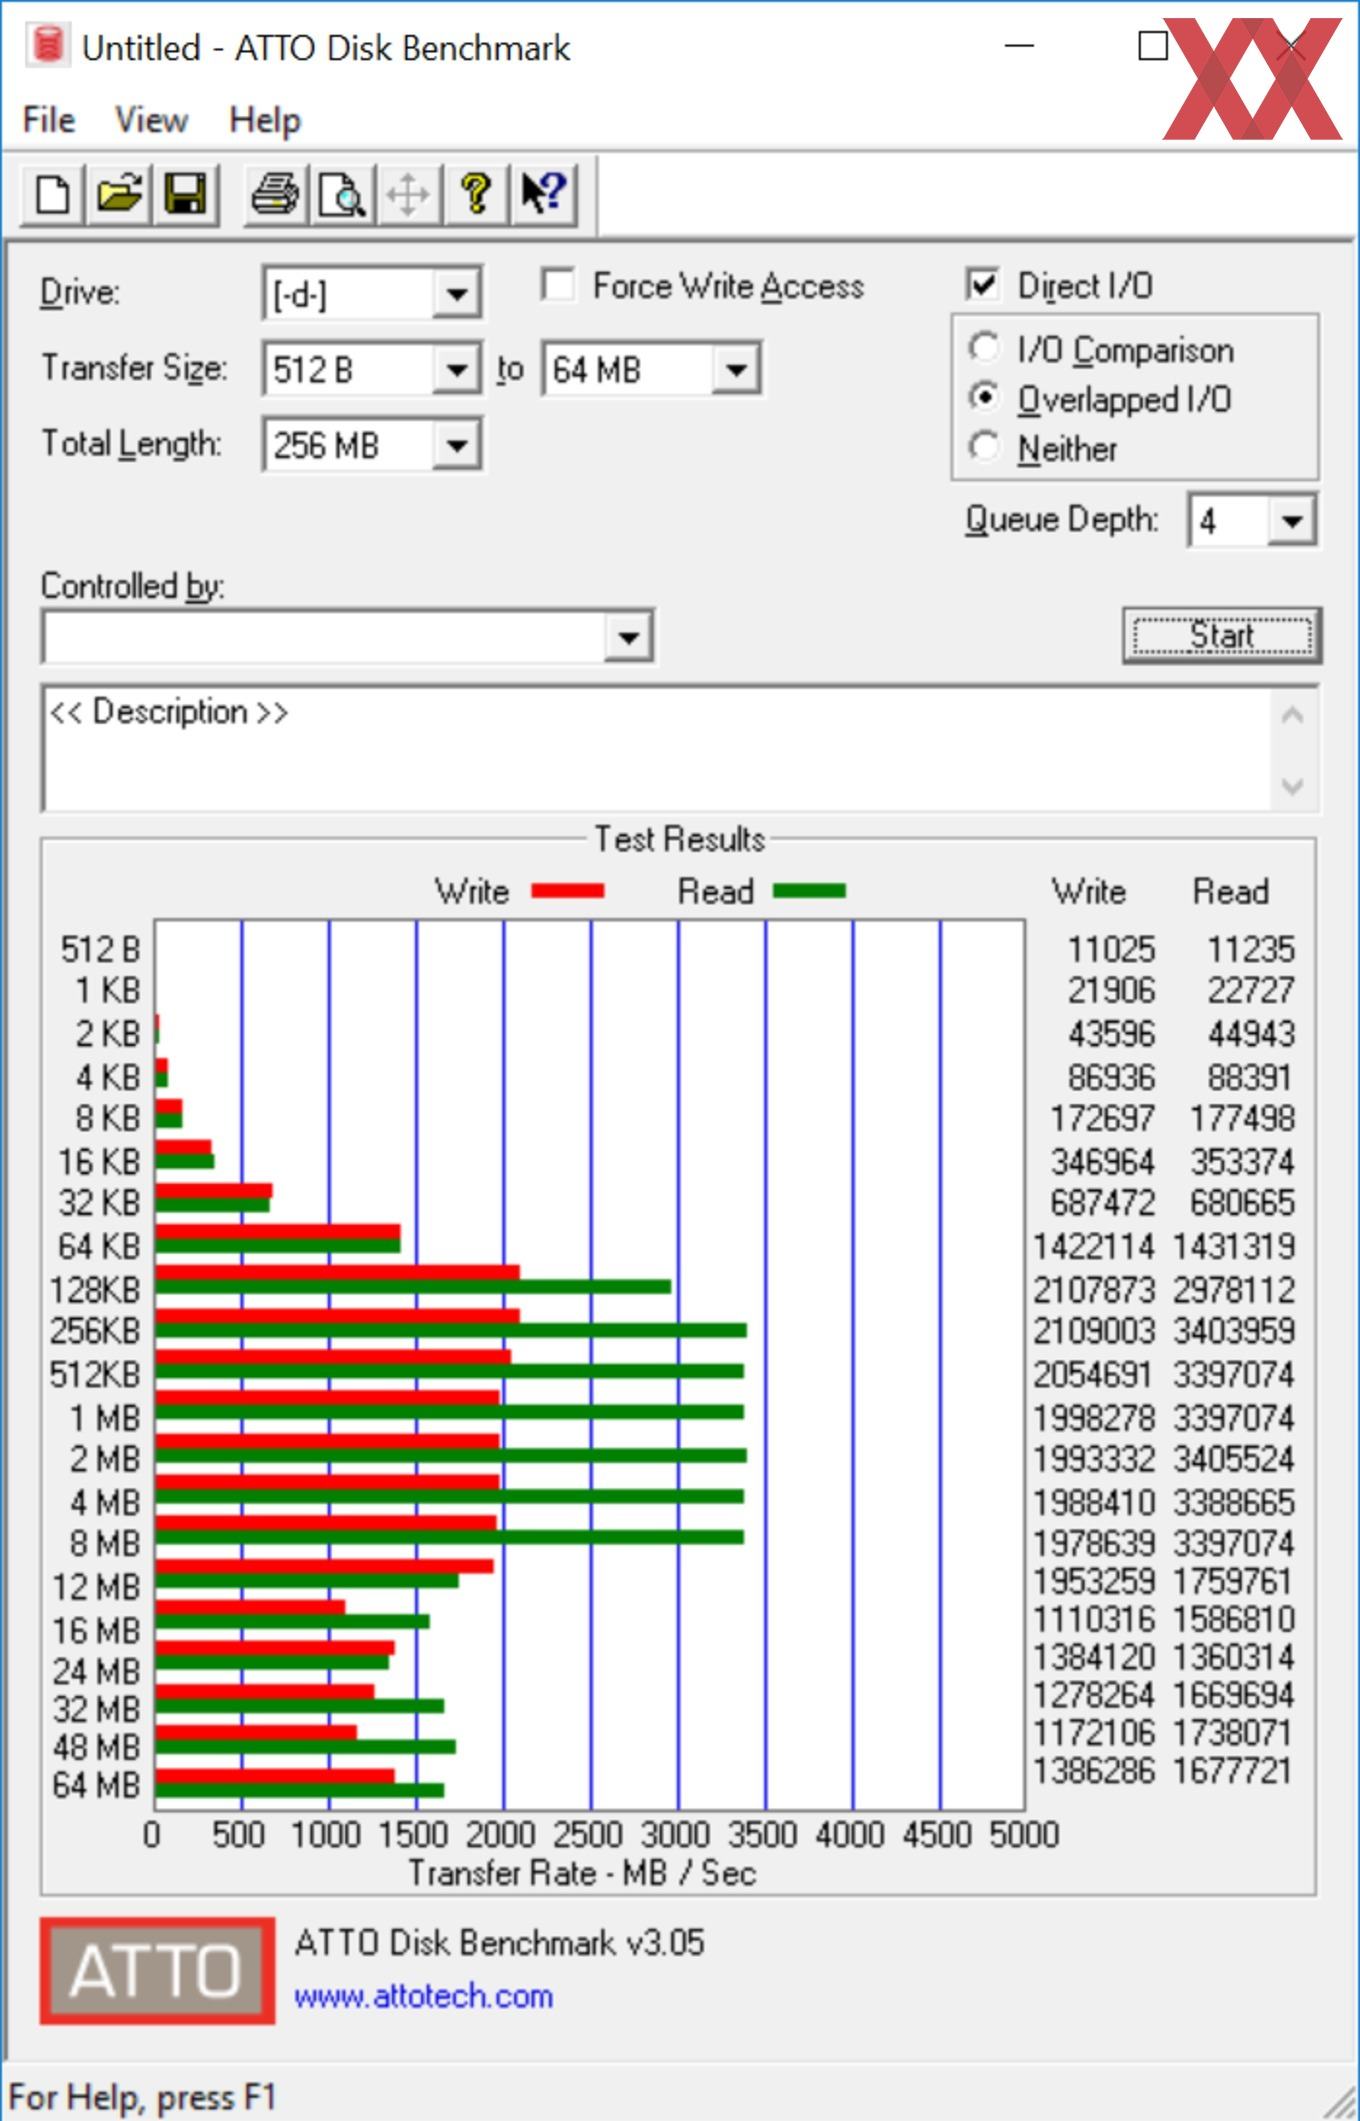The width and height of the screenshot is (1360, 2121).
Task: Click the 'Transfer Rate - MB / Sec' axis label
Action: [x=582, y=1873]
